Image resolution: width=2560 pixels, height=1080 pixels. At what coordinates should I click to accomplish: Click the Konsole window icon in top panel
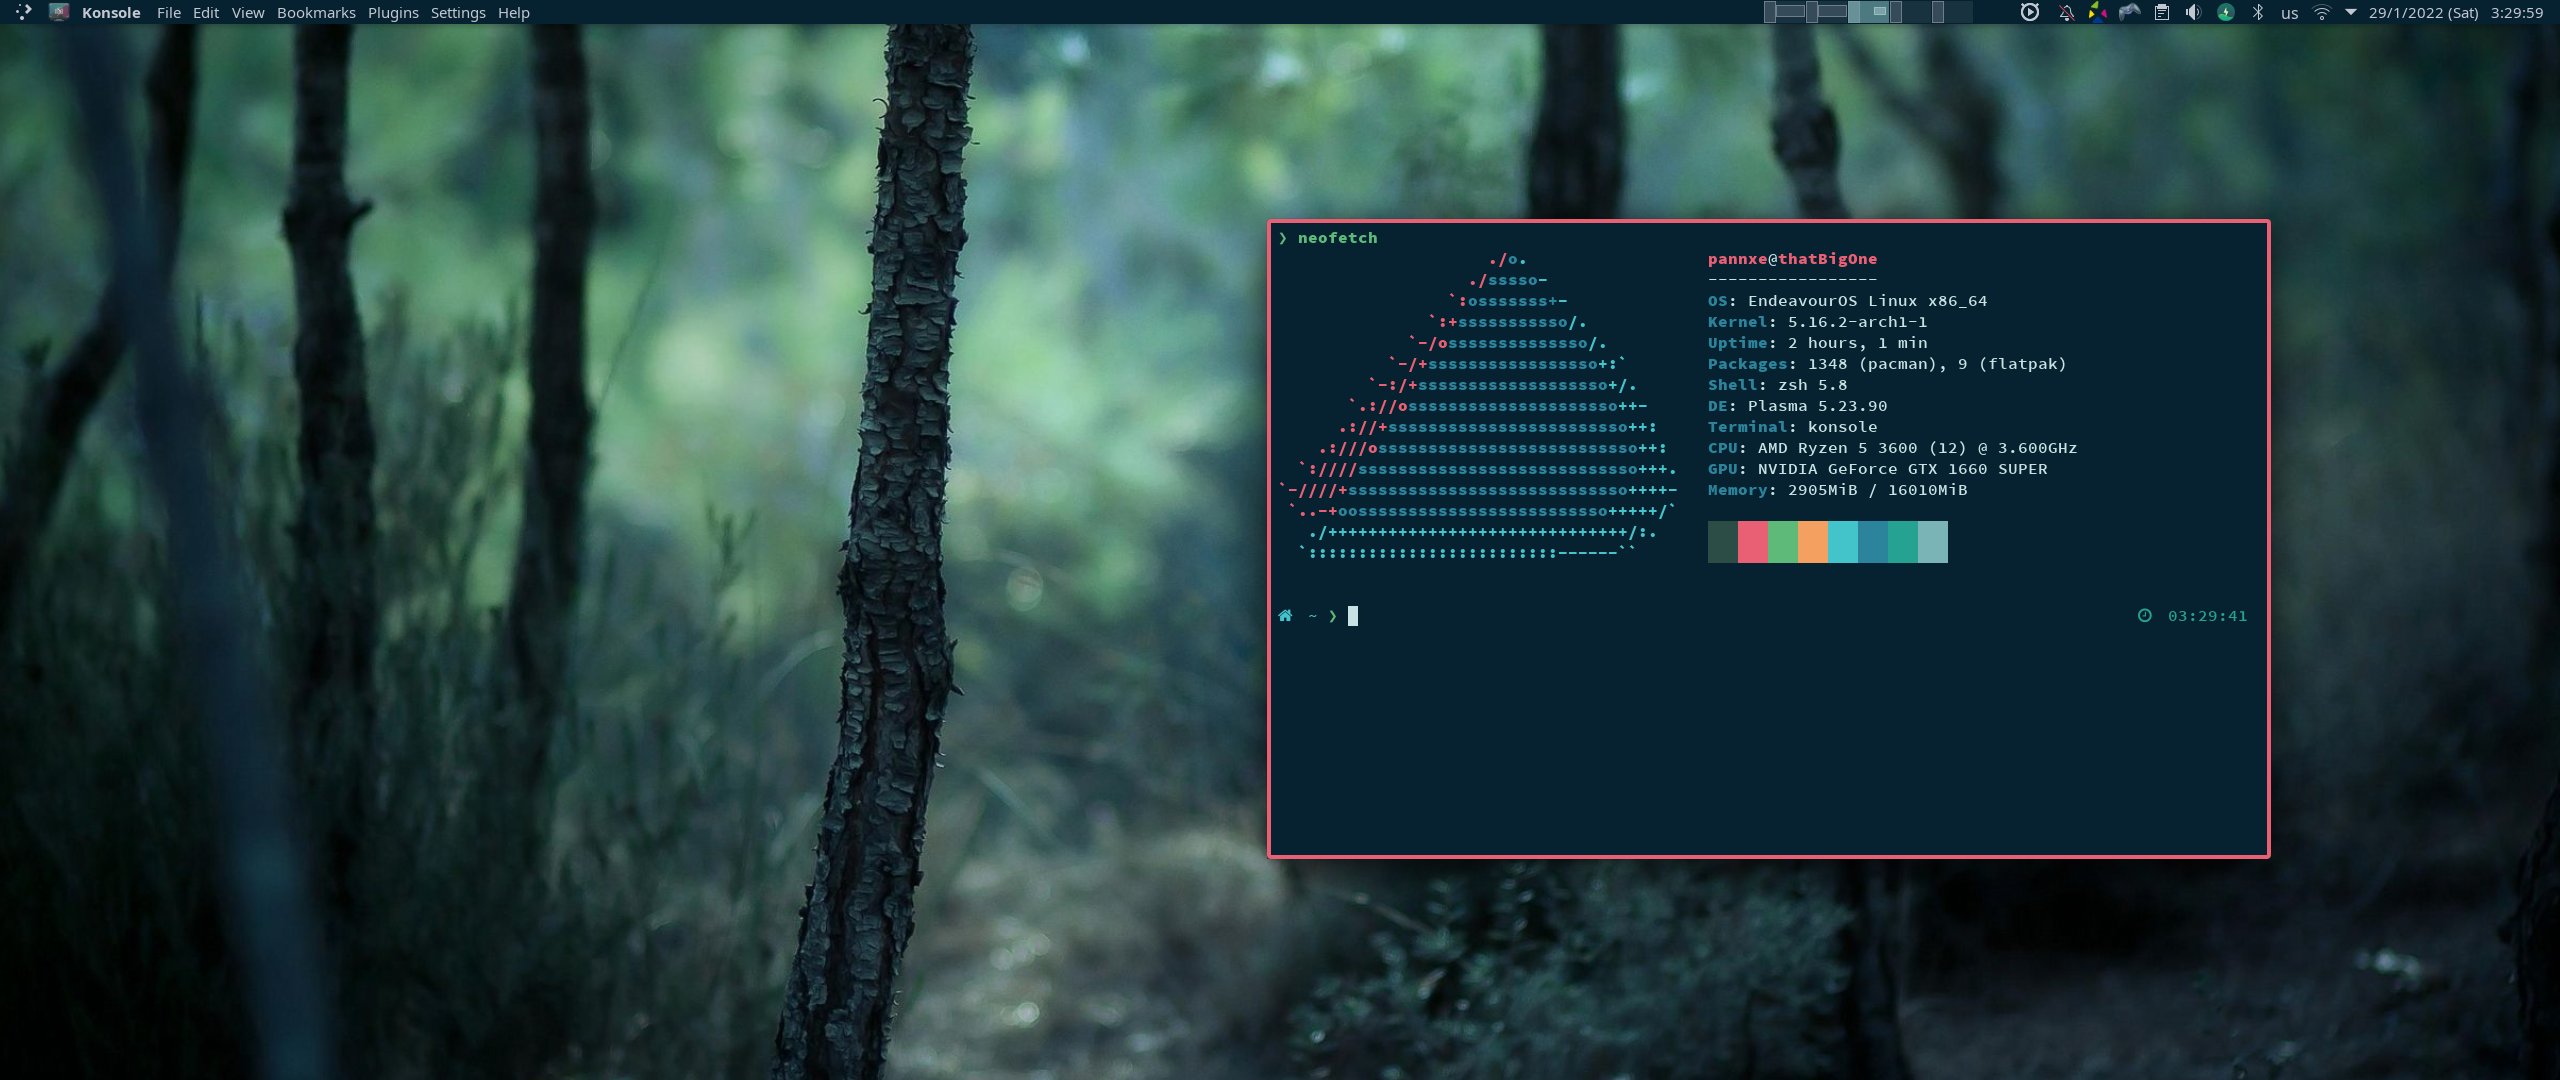[59, 12]
